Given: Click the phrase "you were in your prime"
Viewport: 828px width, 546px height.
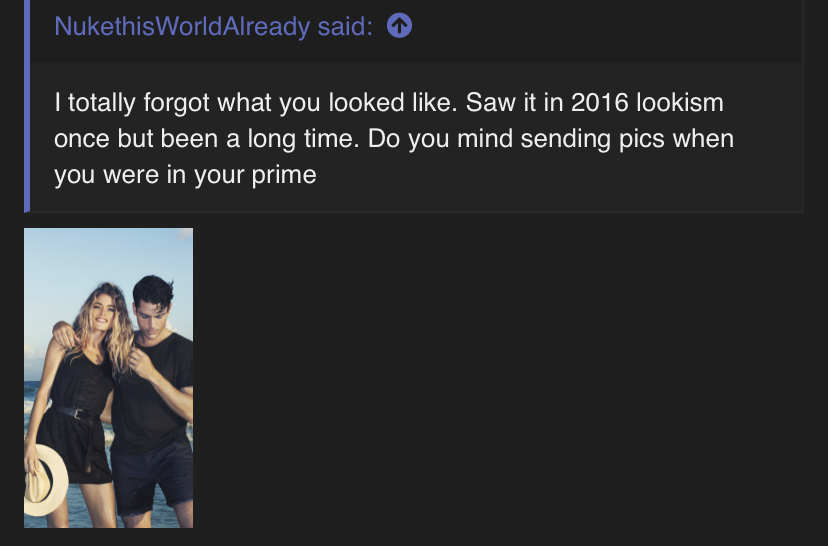Looking at the screenshot, I should (185, 175).
